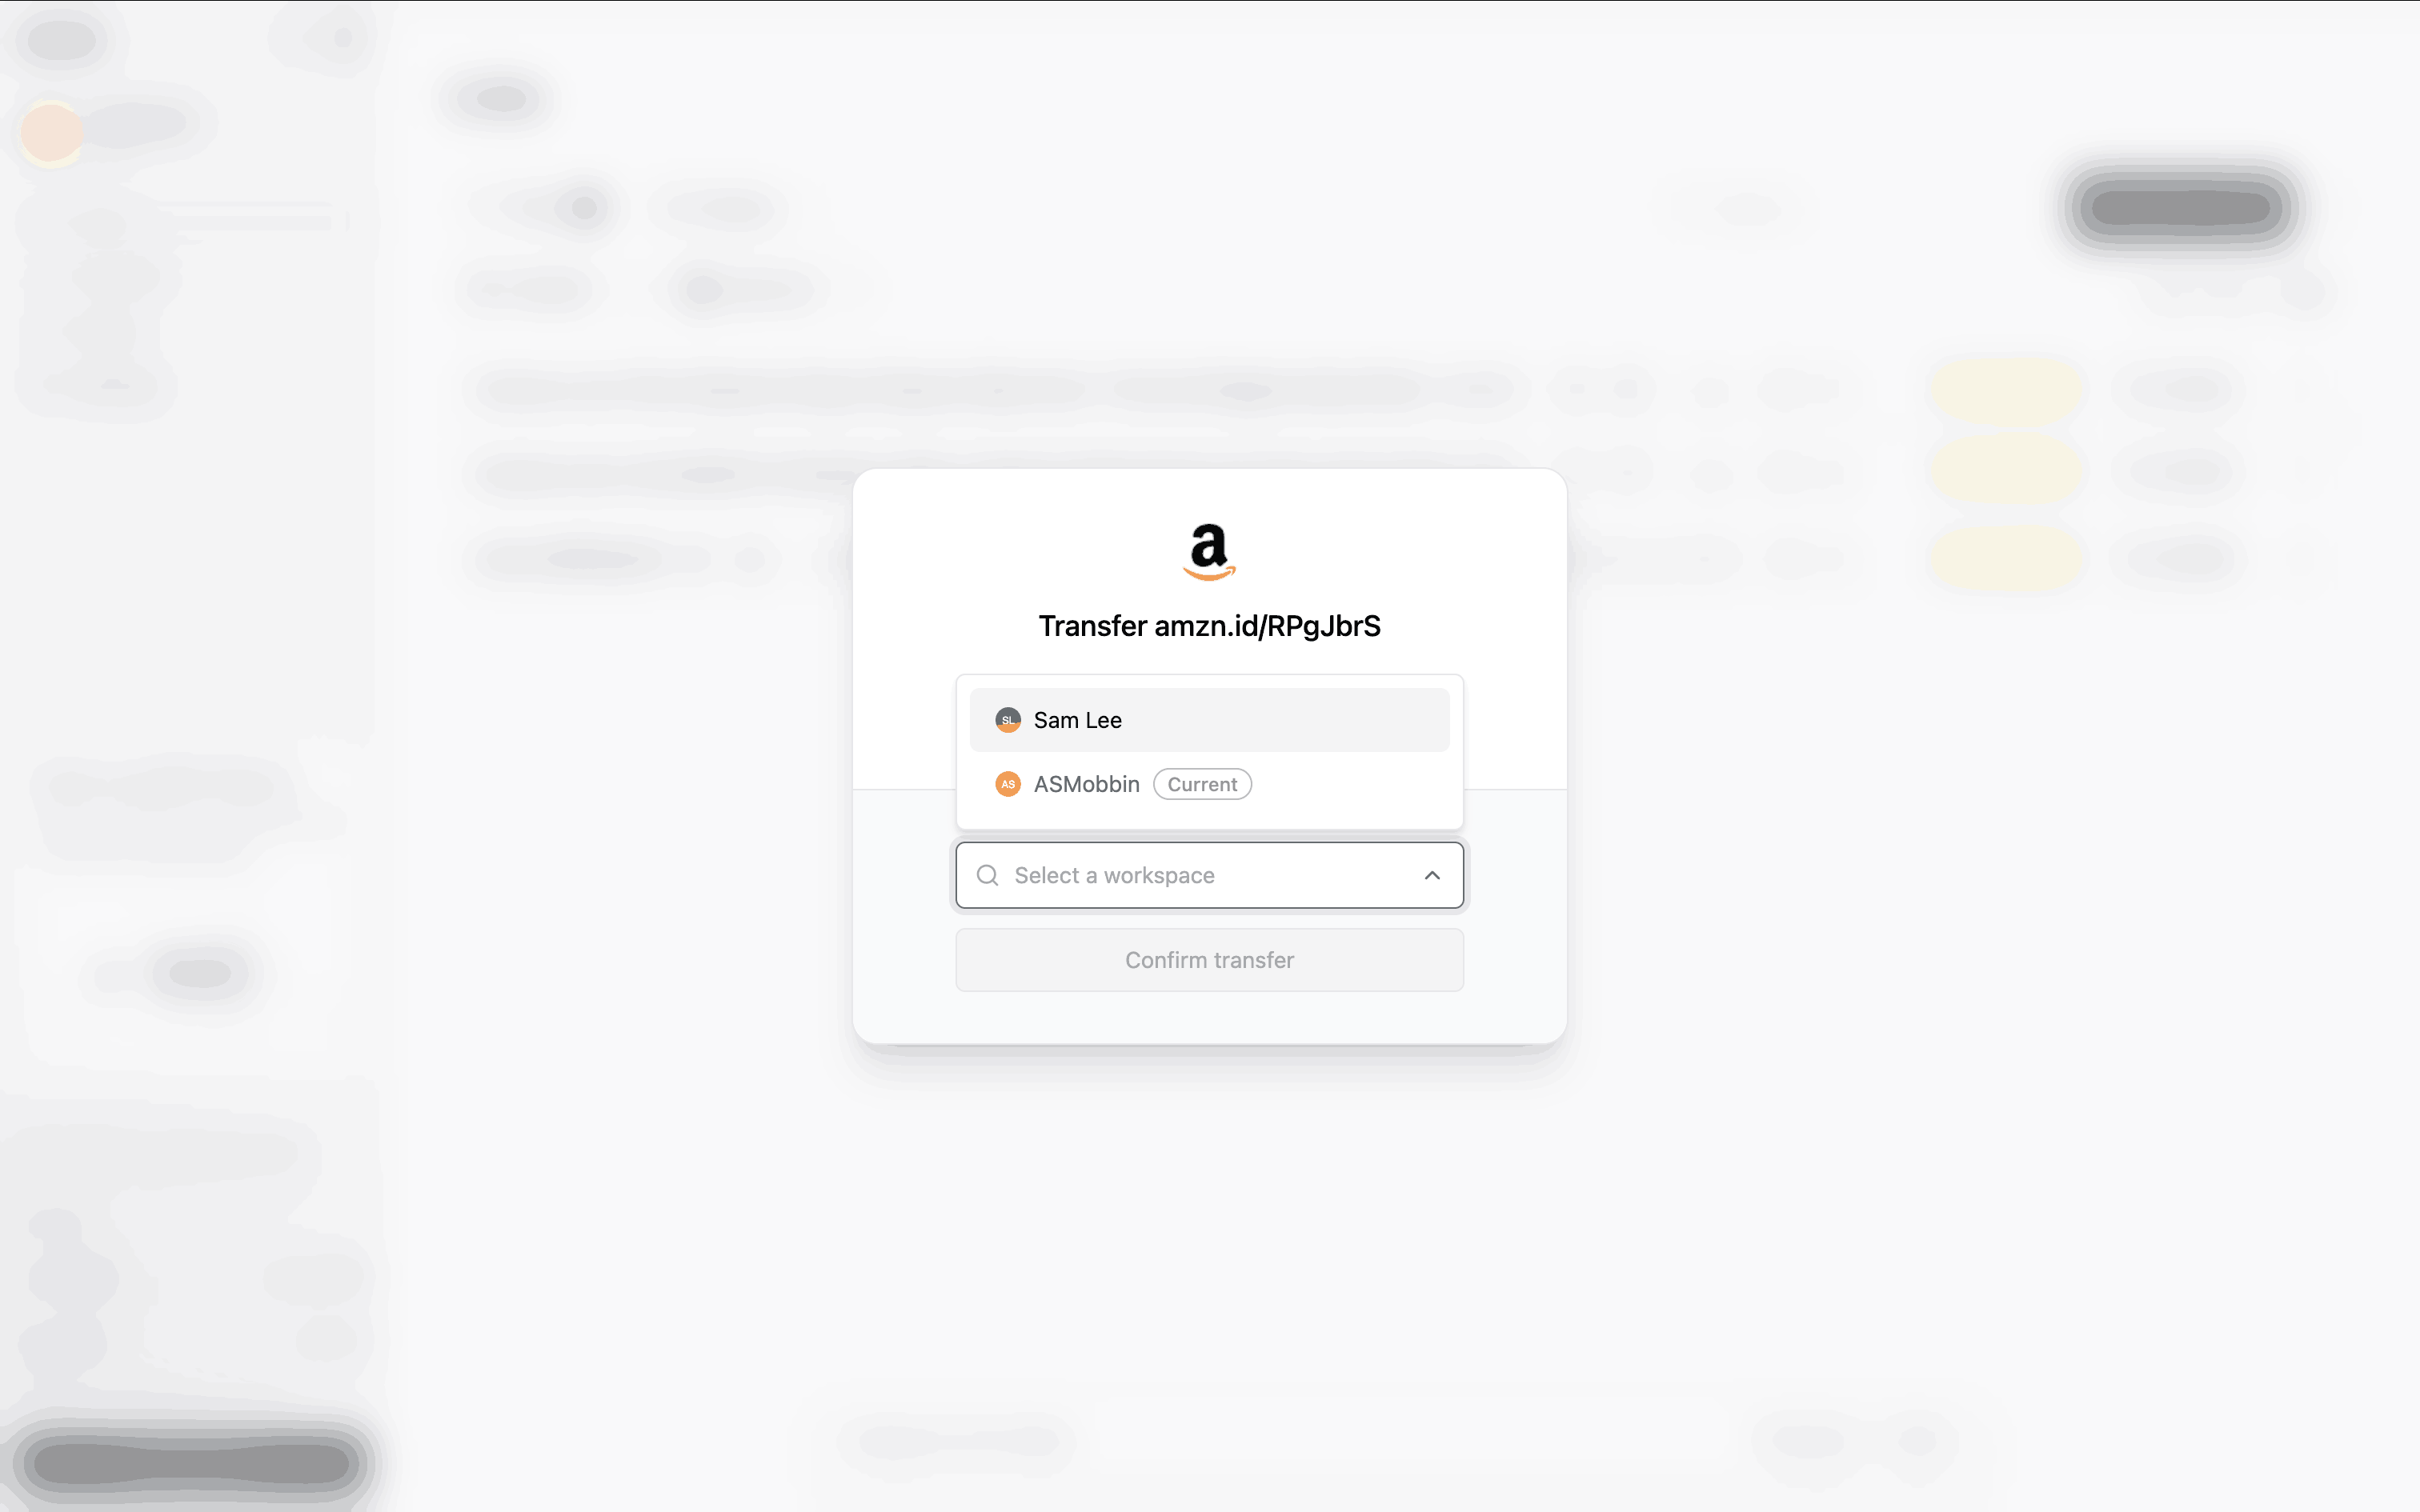Viewport: 2420px width, 1512px height.
Task: Click the blurred page title at top
Action: pos(500,99)
